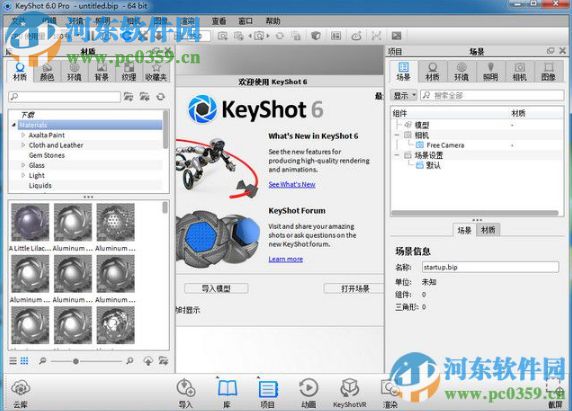Click the reset camera circular arrow icon

280,36
